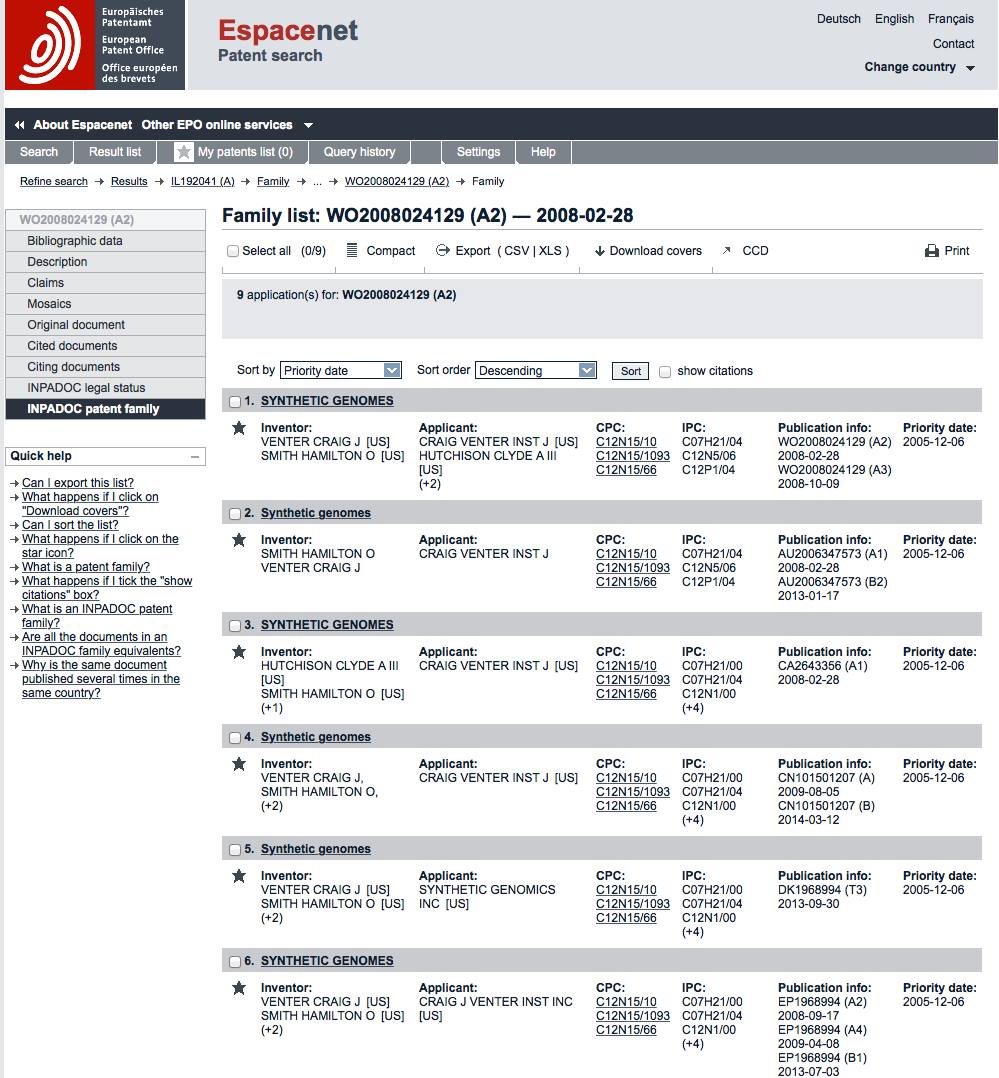This screenshot has width=999, height=1078.
Task: Click the Refine search breadcrumb
Action: [54, 182]
